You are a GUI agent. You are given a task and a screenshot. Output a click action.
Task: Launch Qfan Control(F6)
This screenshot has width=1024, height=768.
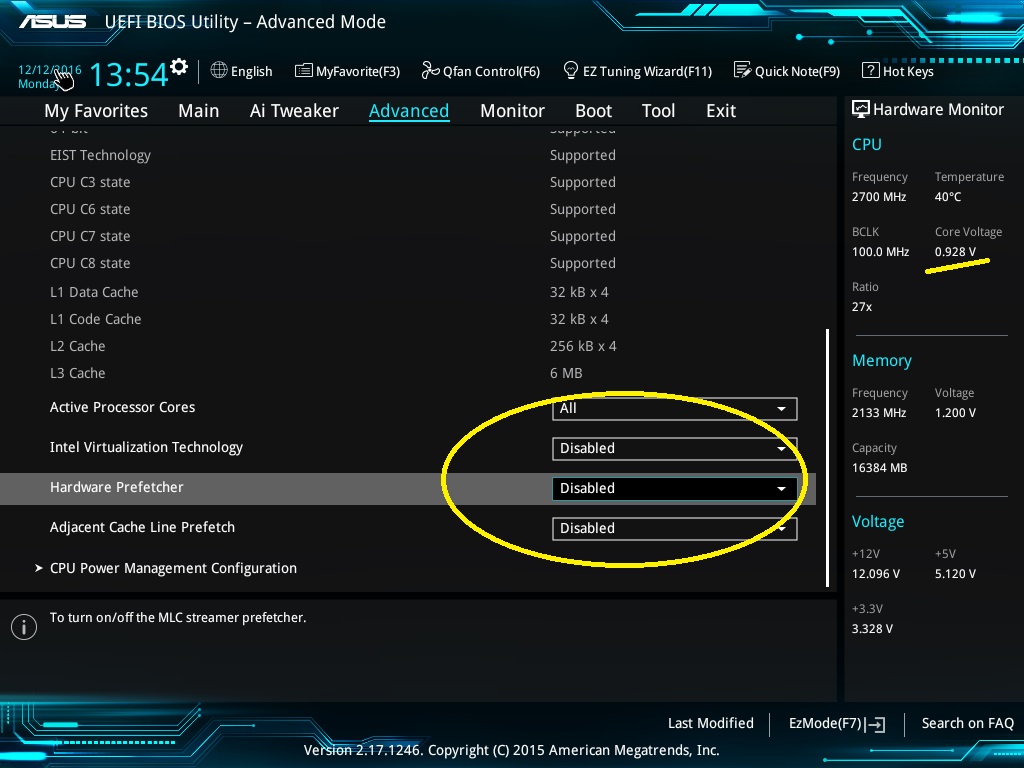coord(481,71)
